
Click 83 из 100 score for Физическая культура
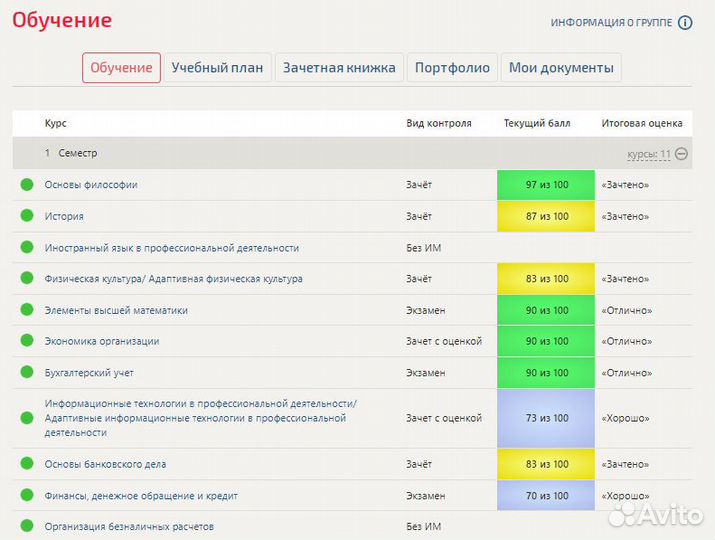(x=546, y=279)
